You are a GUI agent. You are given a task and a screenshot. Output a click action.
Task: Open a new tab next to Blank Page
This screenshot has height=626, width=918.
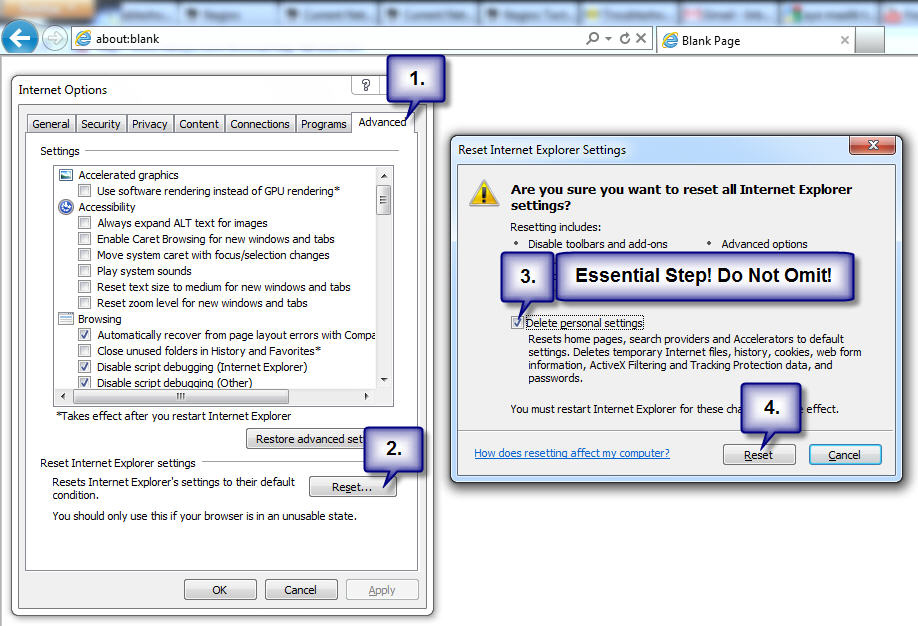click(869, 40)
